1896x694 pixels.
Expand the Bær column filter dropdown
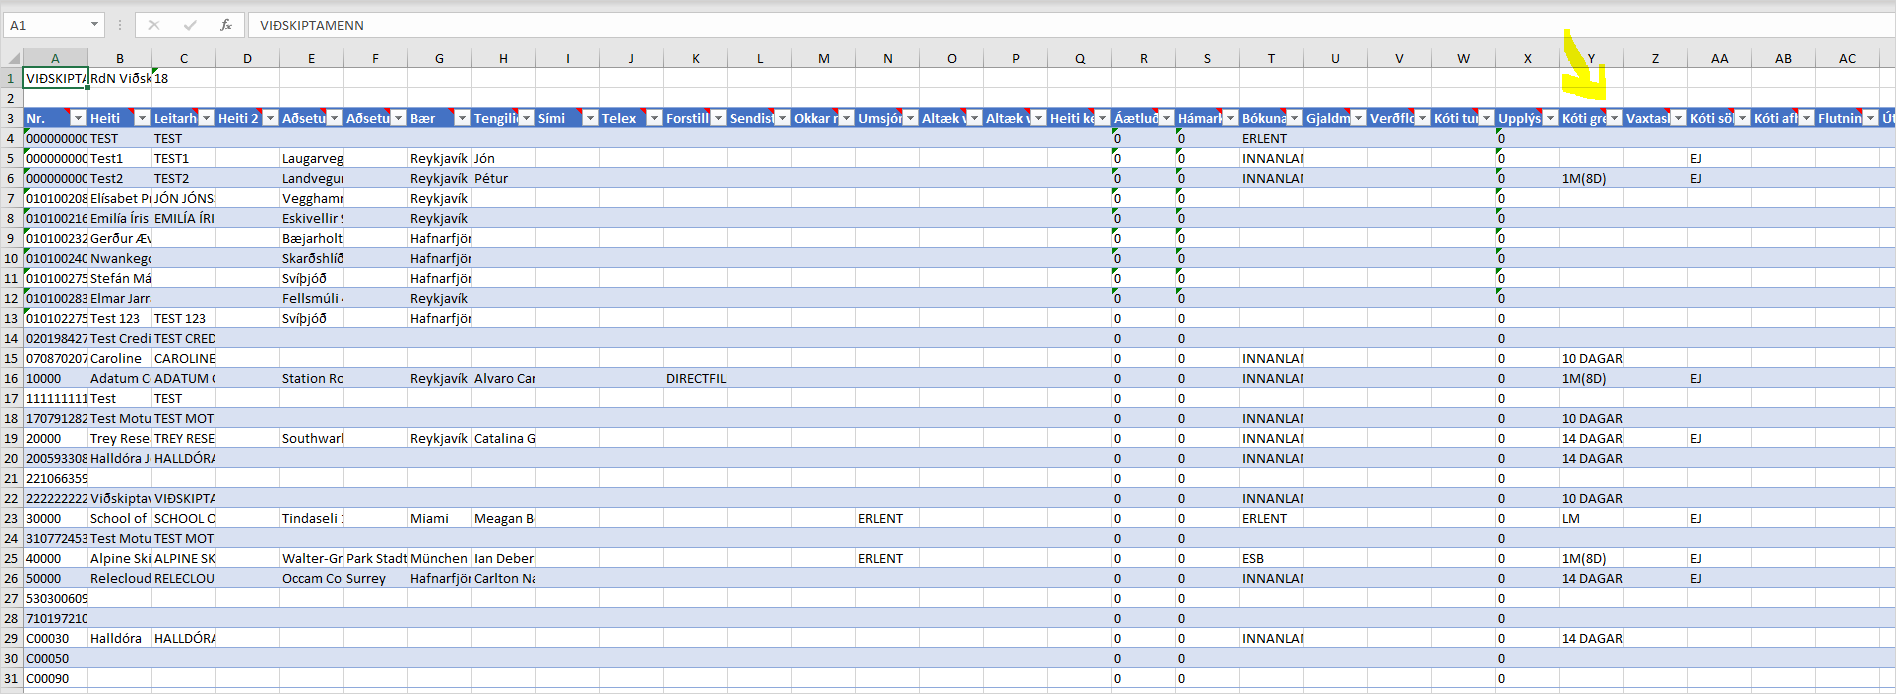point(462,118)
